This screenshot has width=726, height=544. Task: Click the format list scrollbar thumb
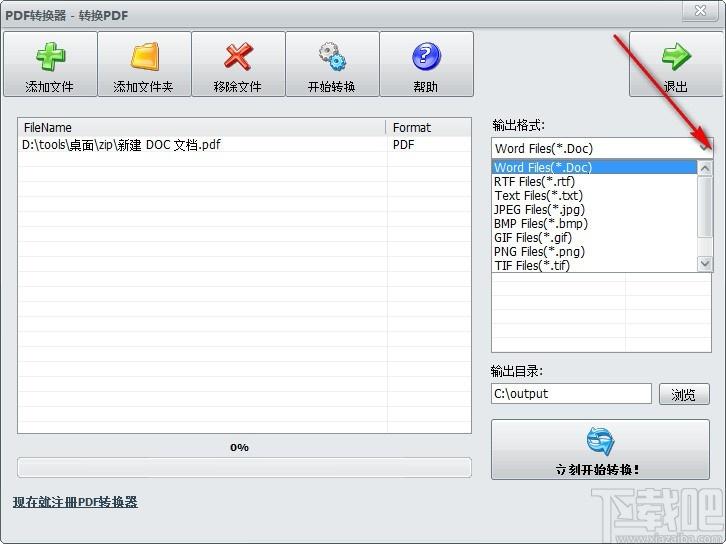coord(705,207)
